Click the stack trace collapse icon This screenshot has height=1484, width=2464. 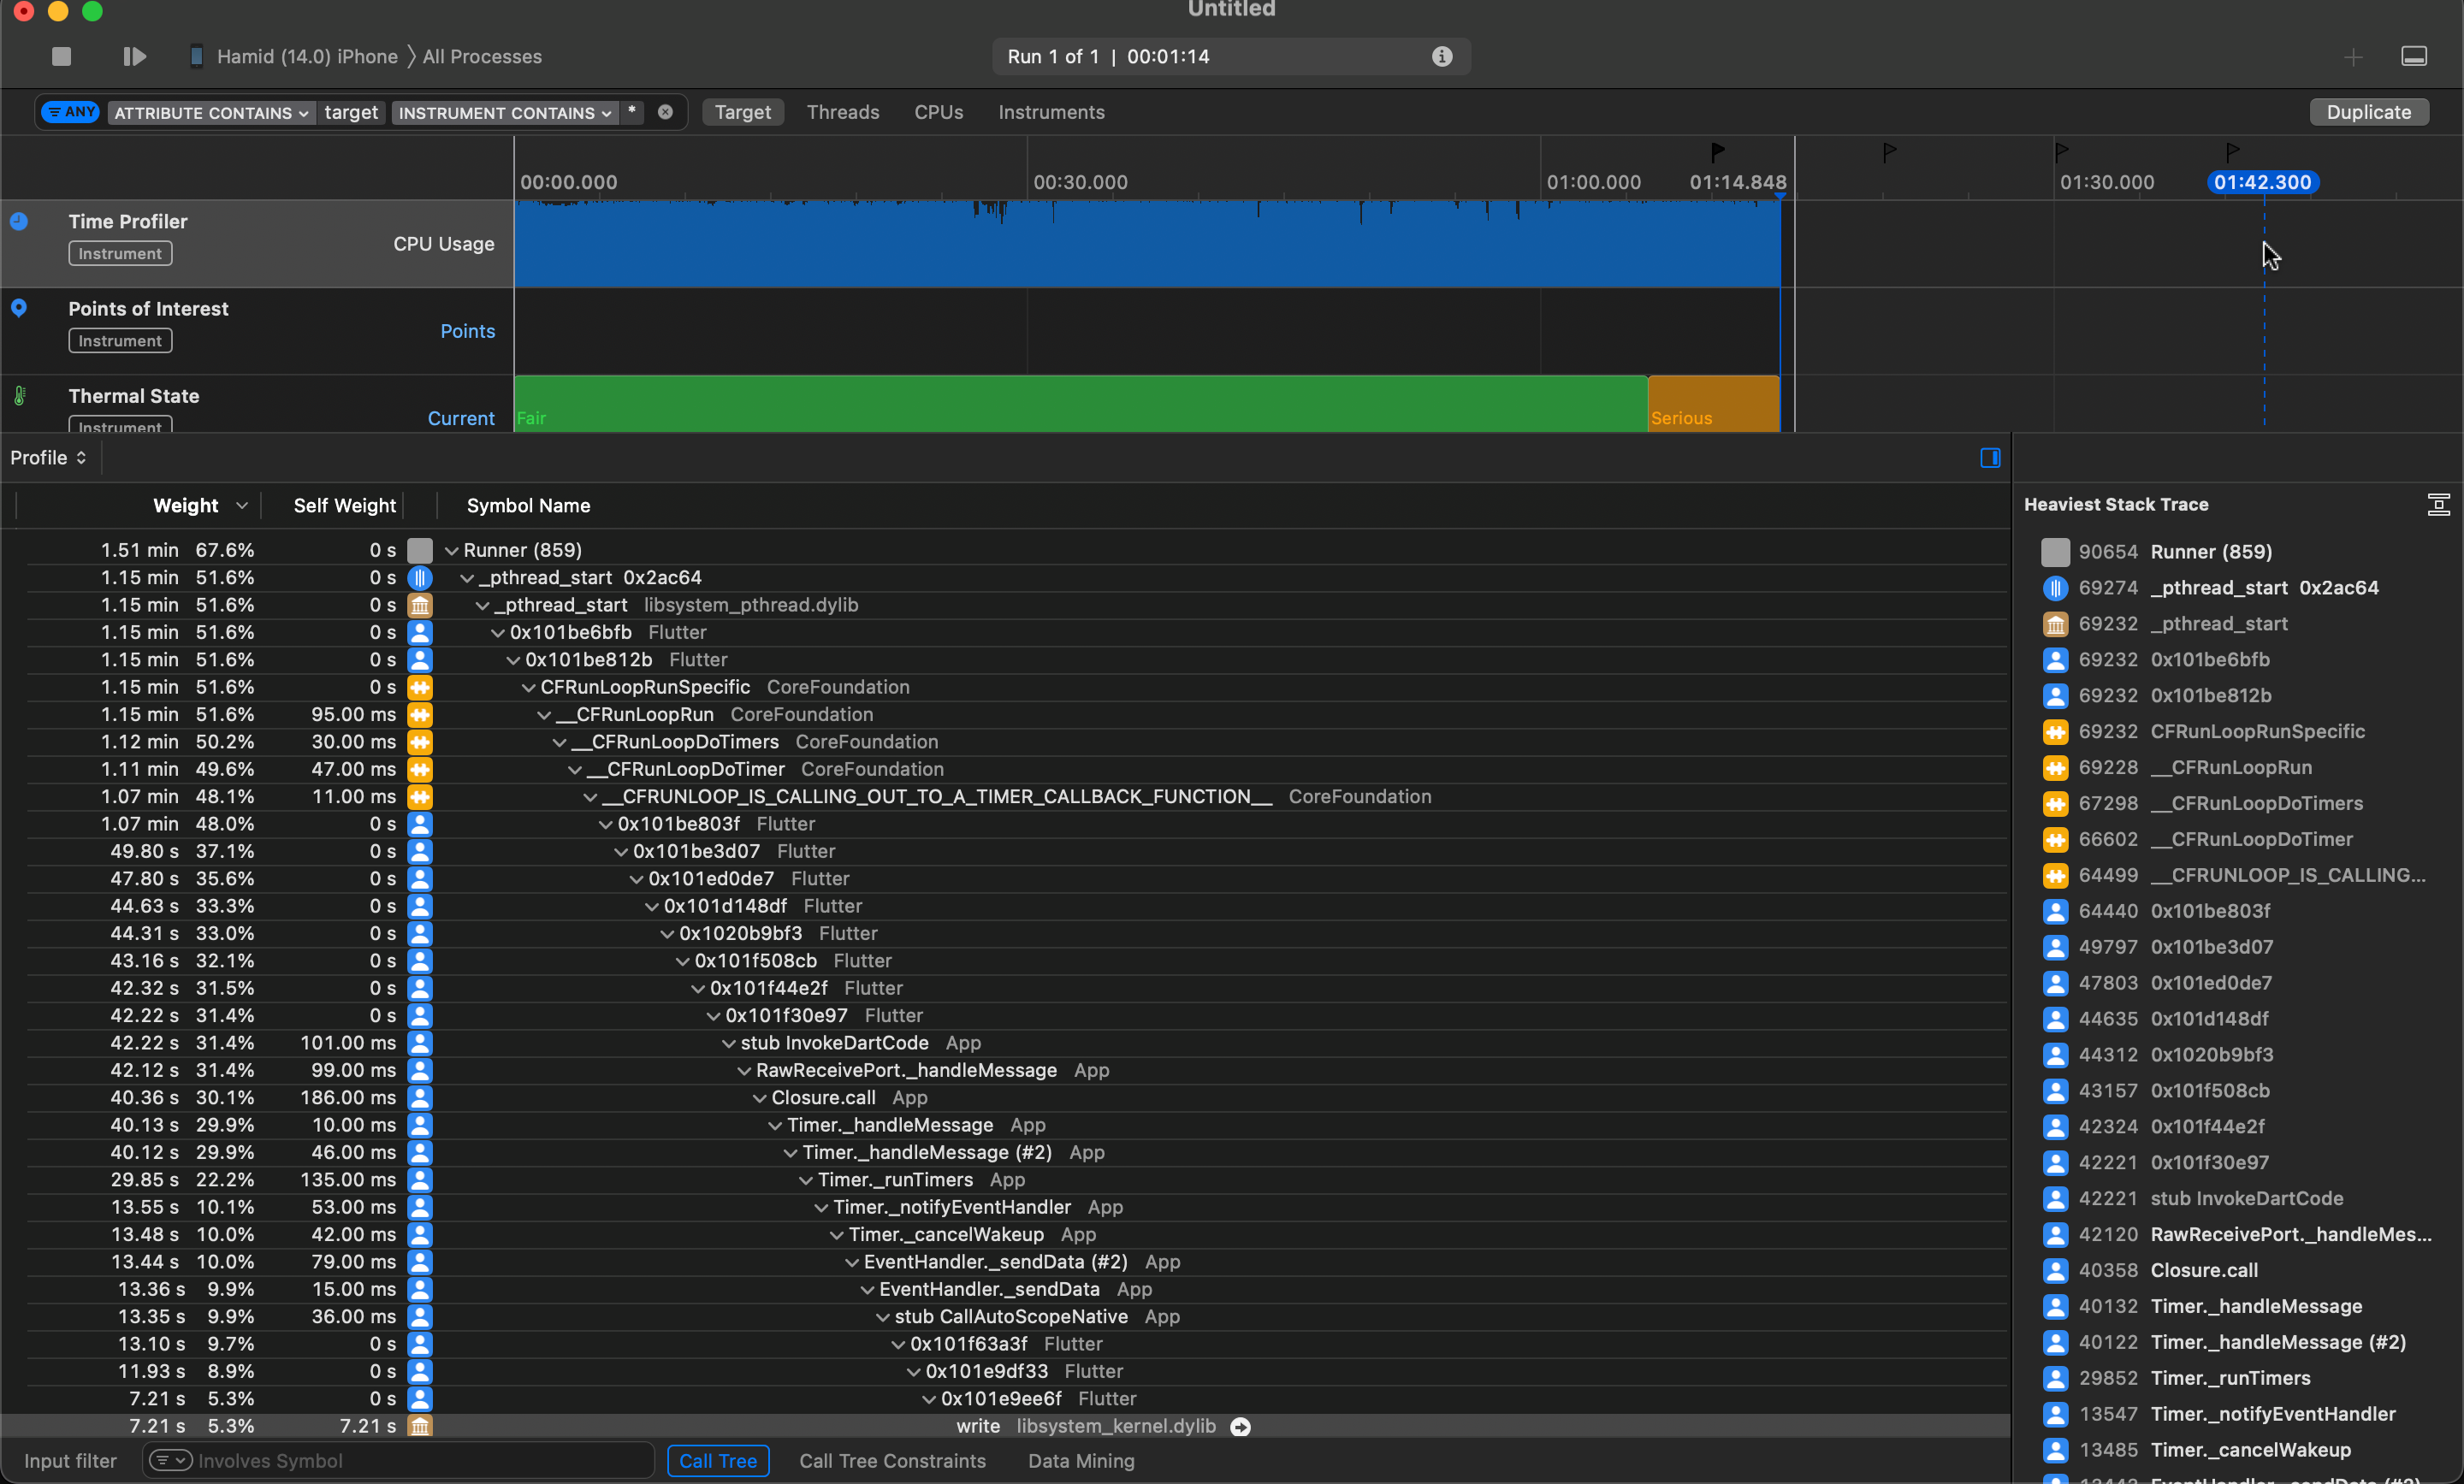tap(2438, 505)
